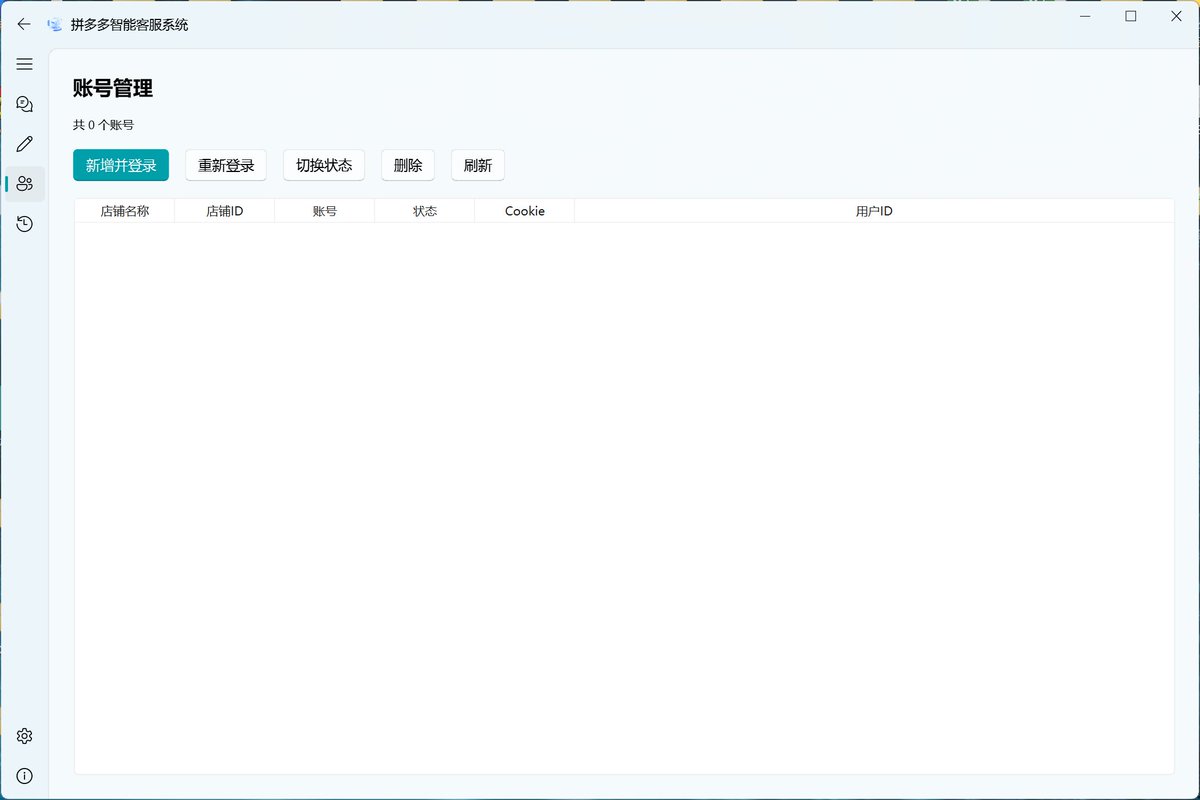
Task: Close the application window
Action: click(x=1177, y=16)
